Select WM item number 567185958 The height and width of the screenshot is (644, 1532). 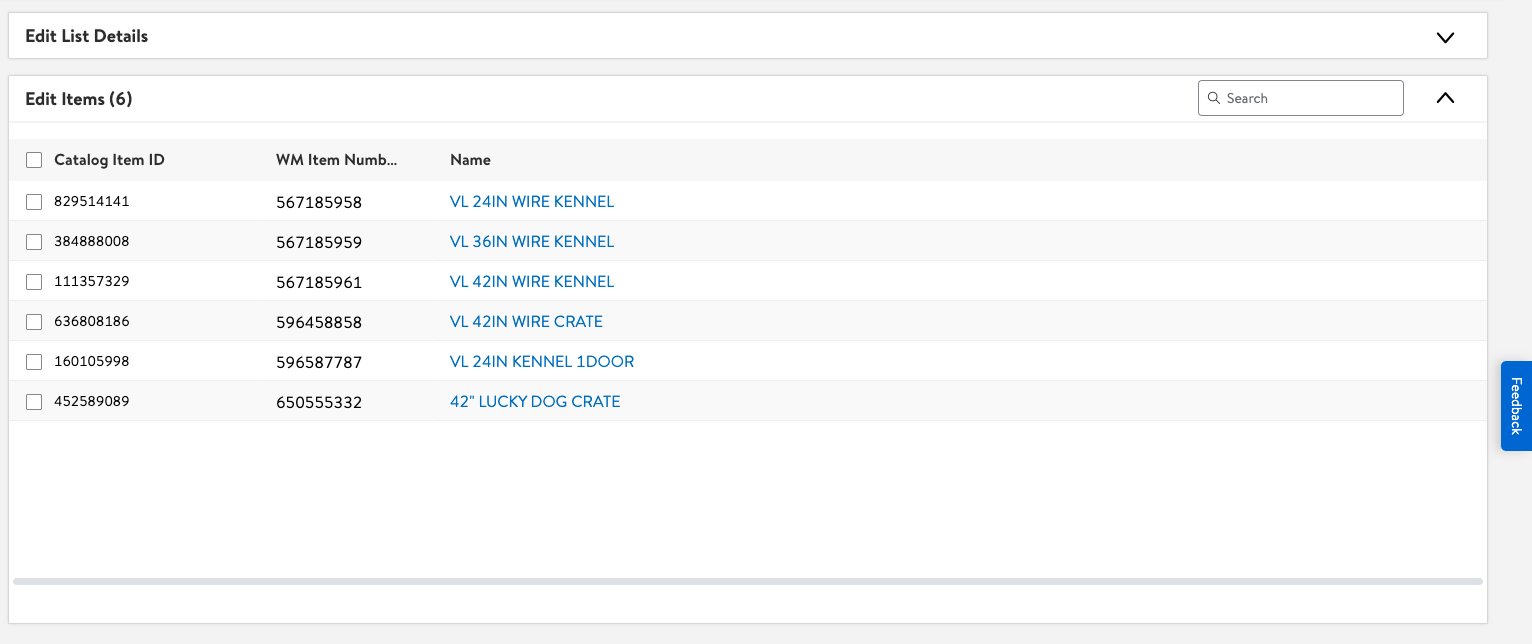[319, 203]
